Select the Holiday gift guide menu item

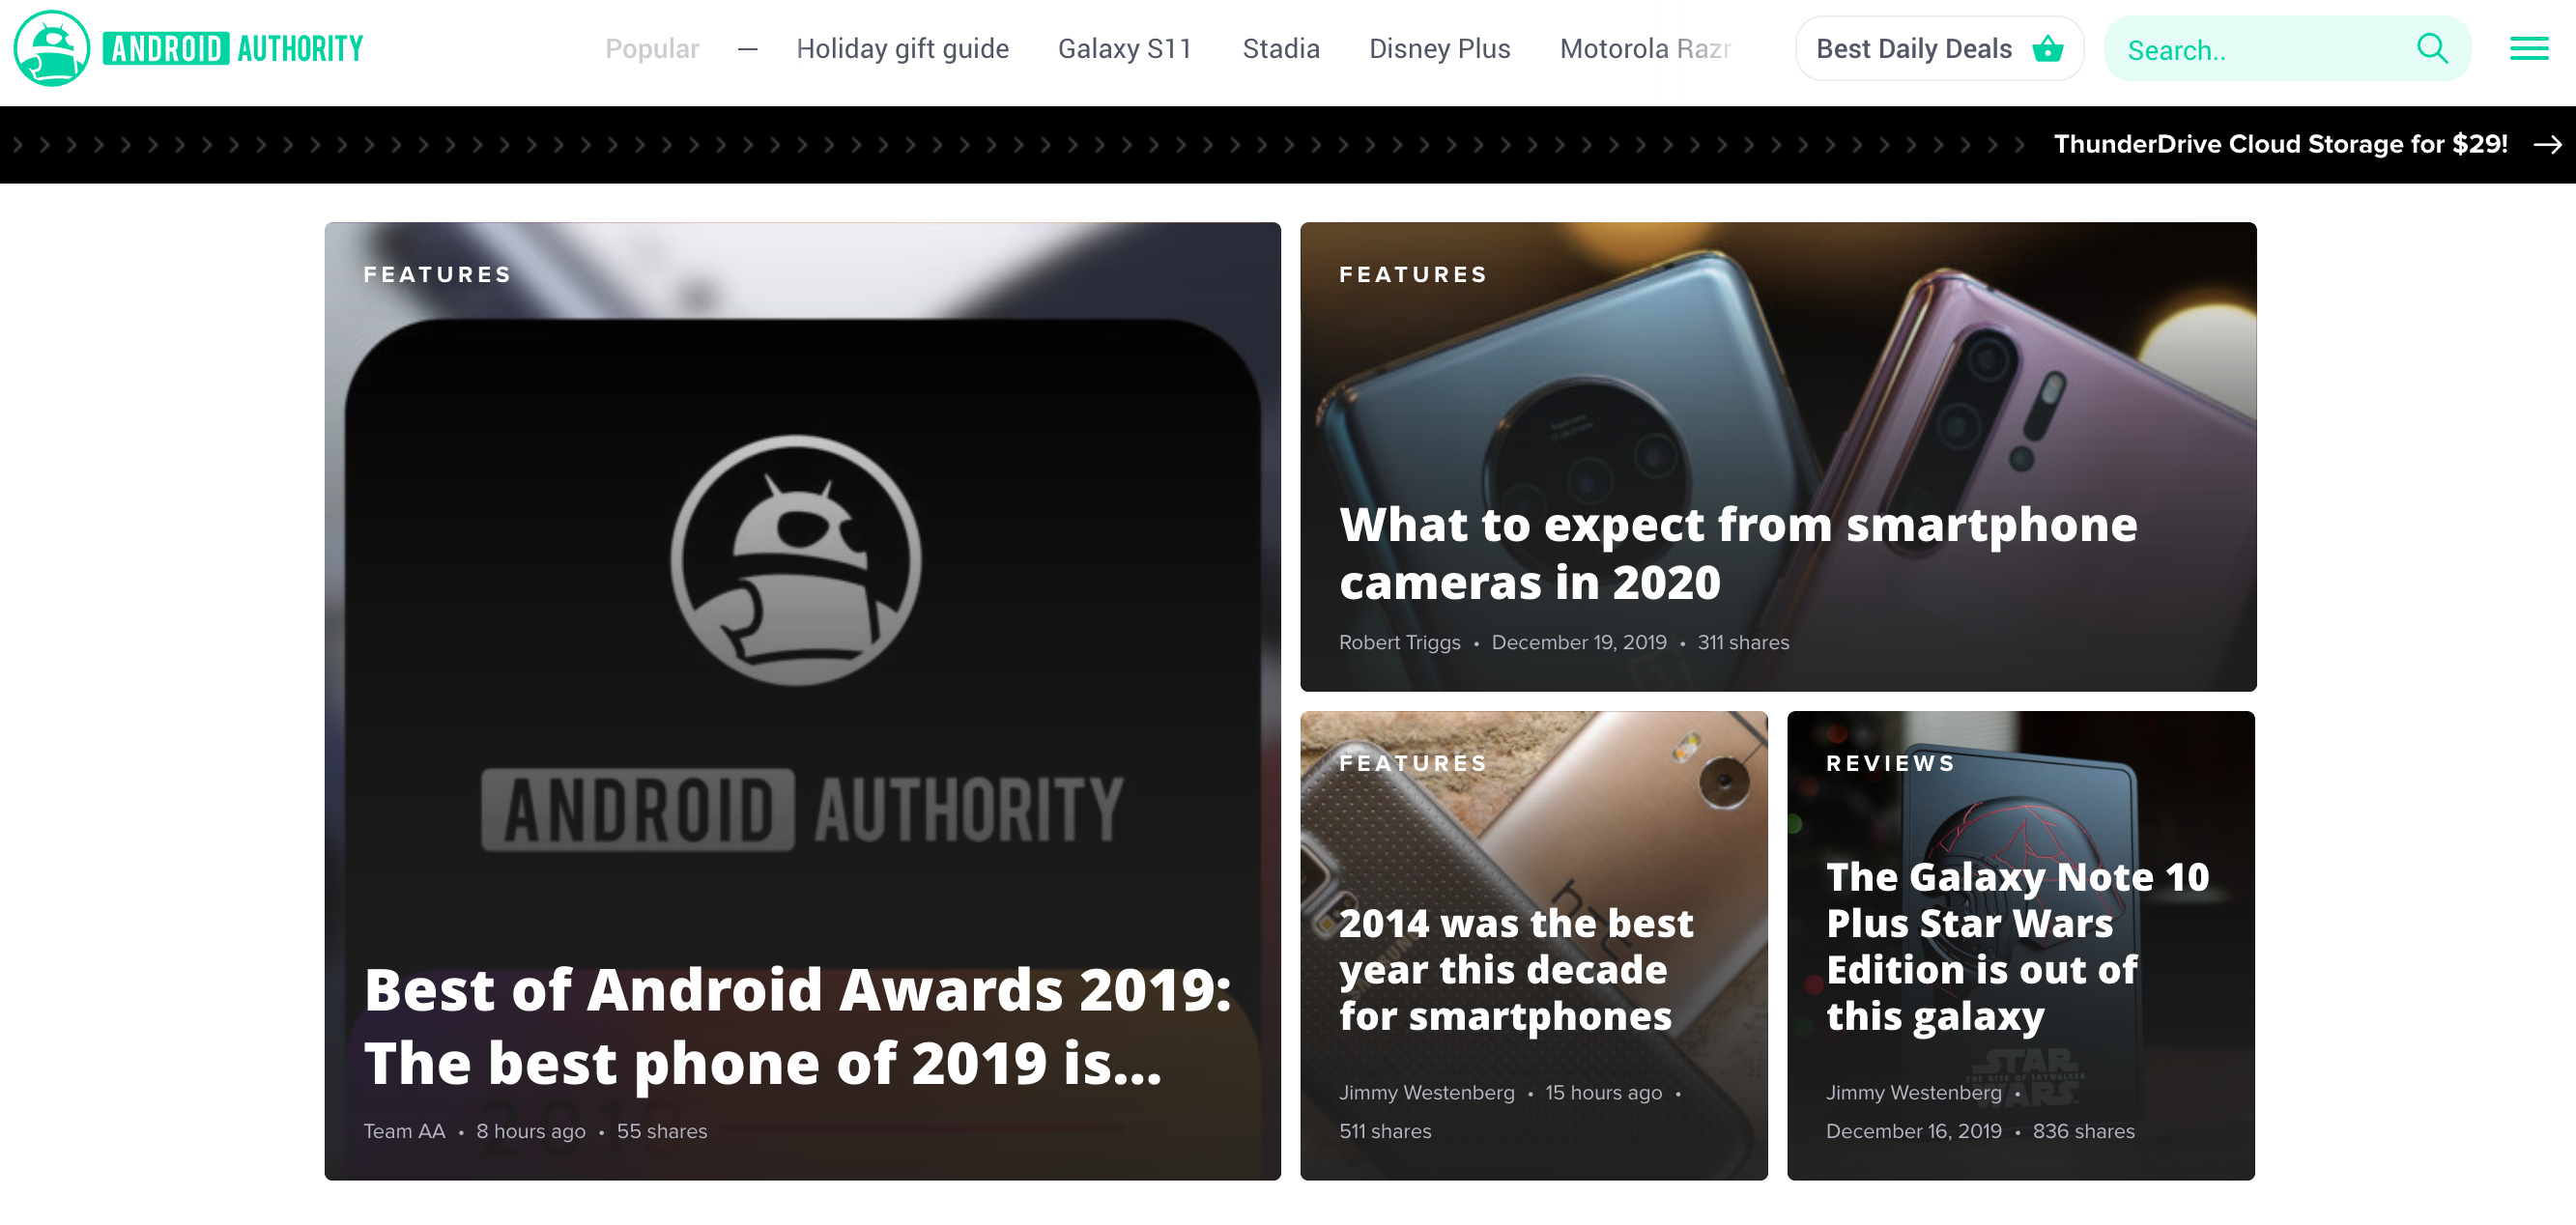click(901, 49)
